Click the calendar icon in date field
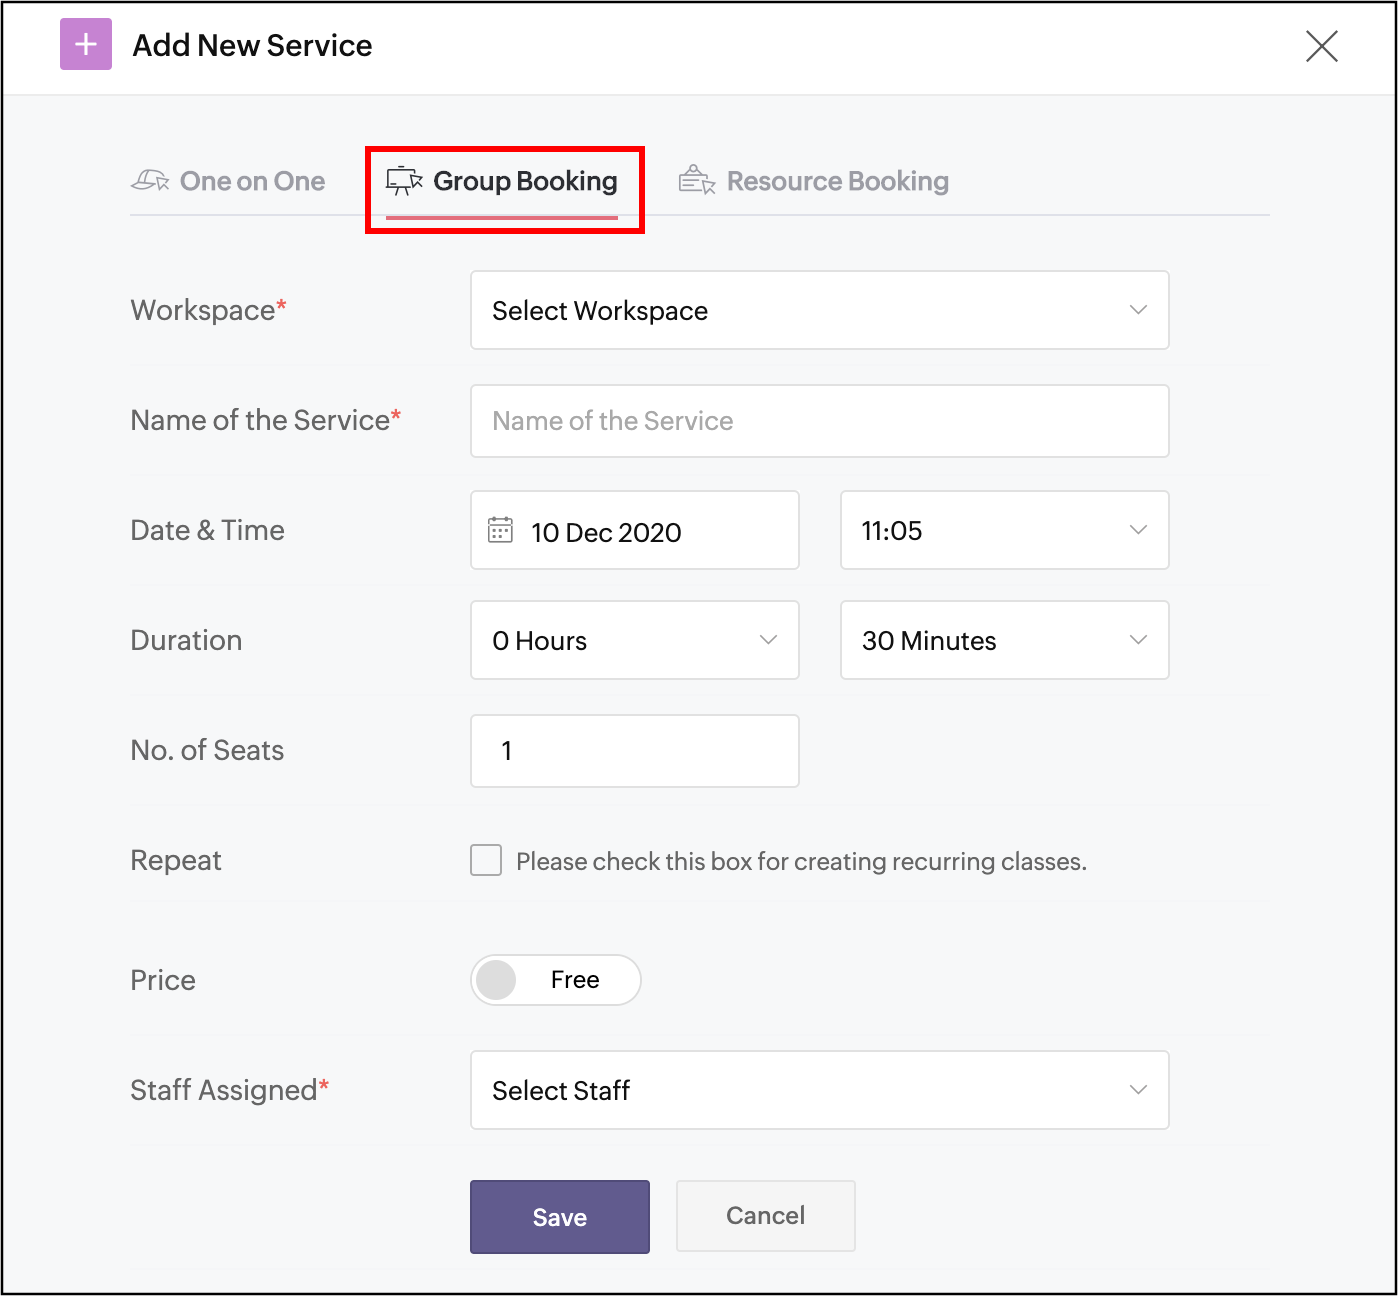The width and height of the screenshot is (1398, 1296). (500, 530)
